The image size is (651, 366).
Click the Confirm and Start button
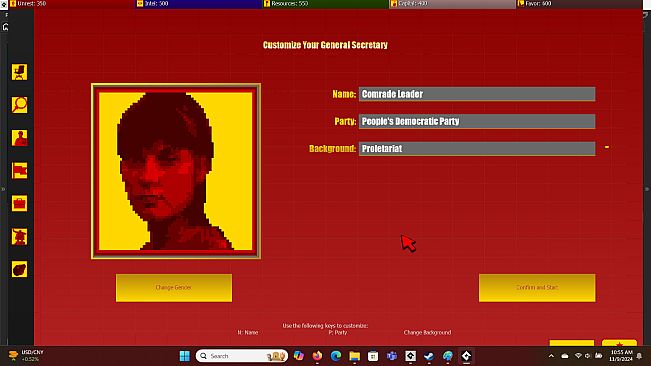537,288
